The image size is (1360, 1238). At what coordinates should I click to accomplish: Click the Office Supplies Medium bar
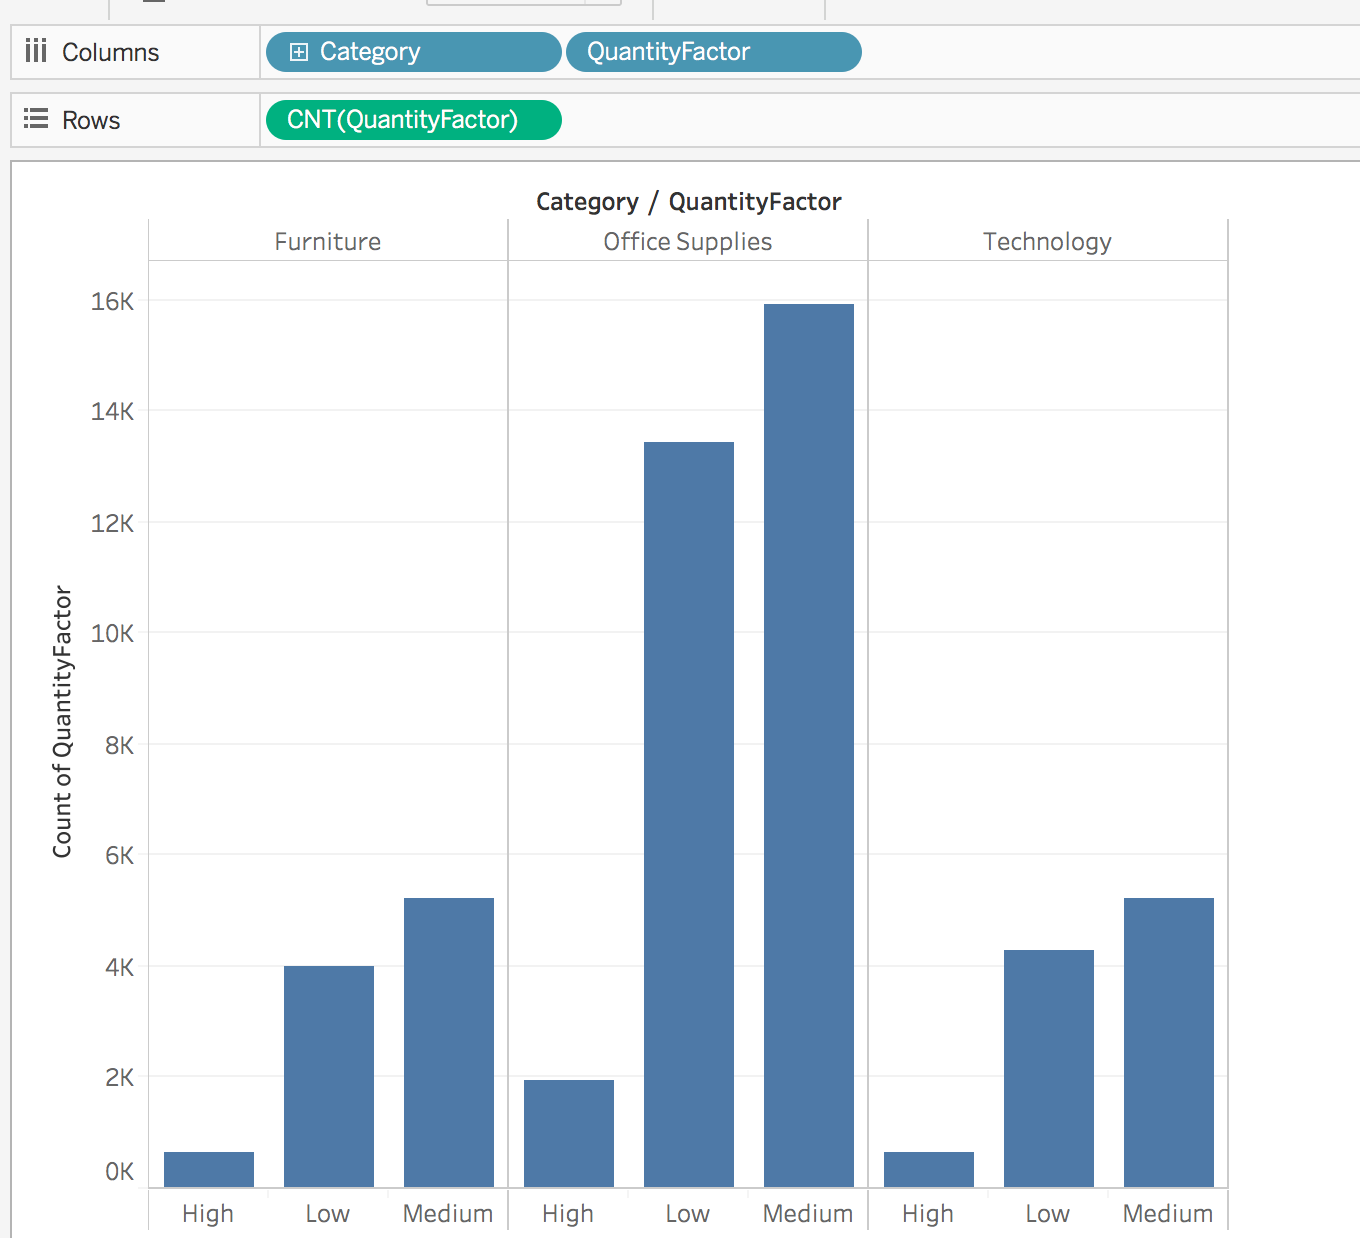coord(808,745)
